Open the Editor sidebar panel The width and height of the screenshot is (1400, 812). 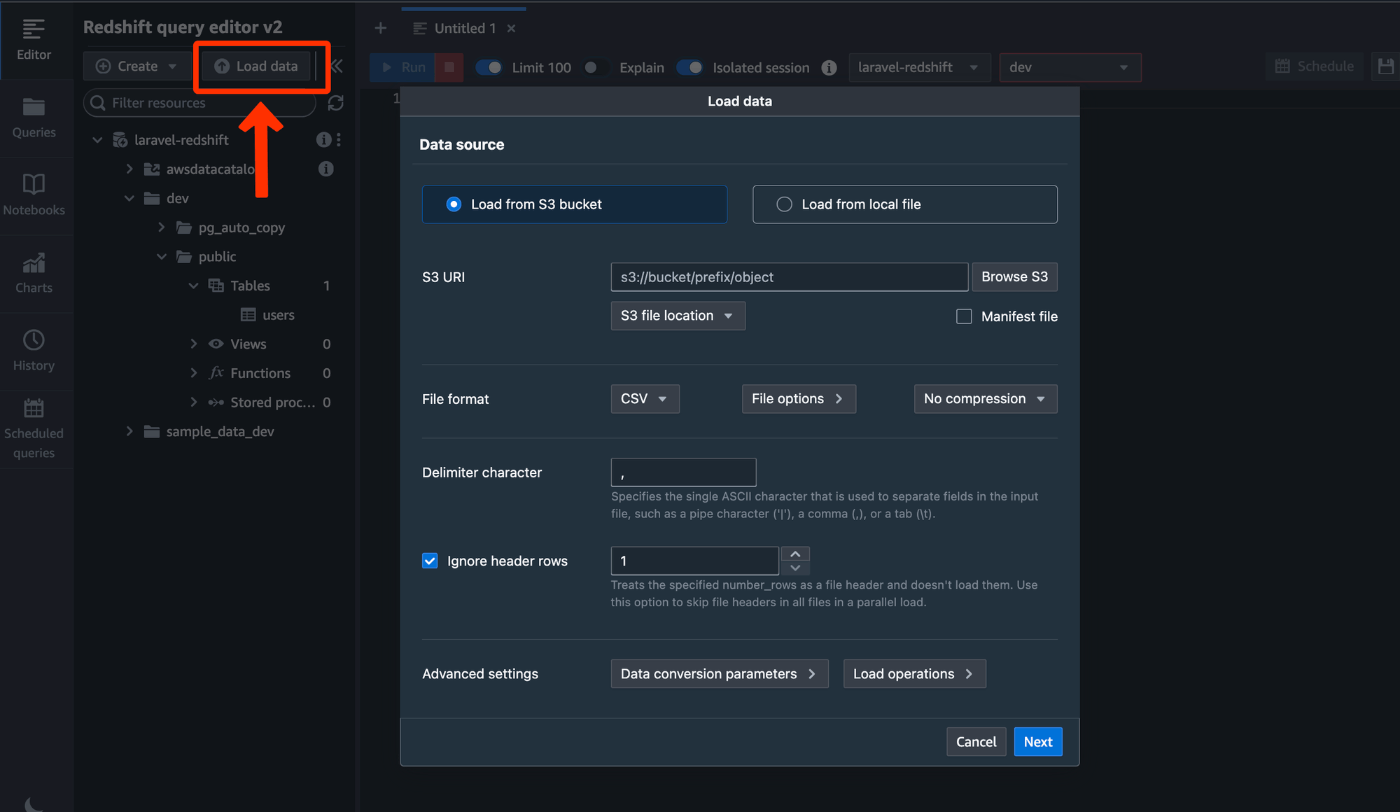(x=34, y=40)
